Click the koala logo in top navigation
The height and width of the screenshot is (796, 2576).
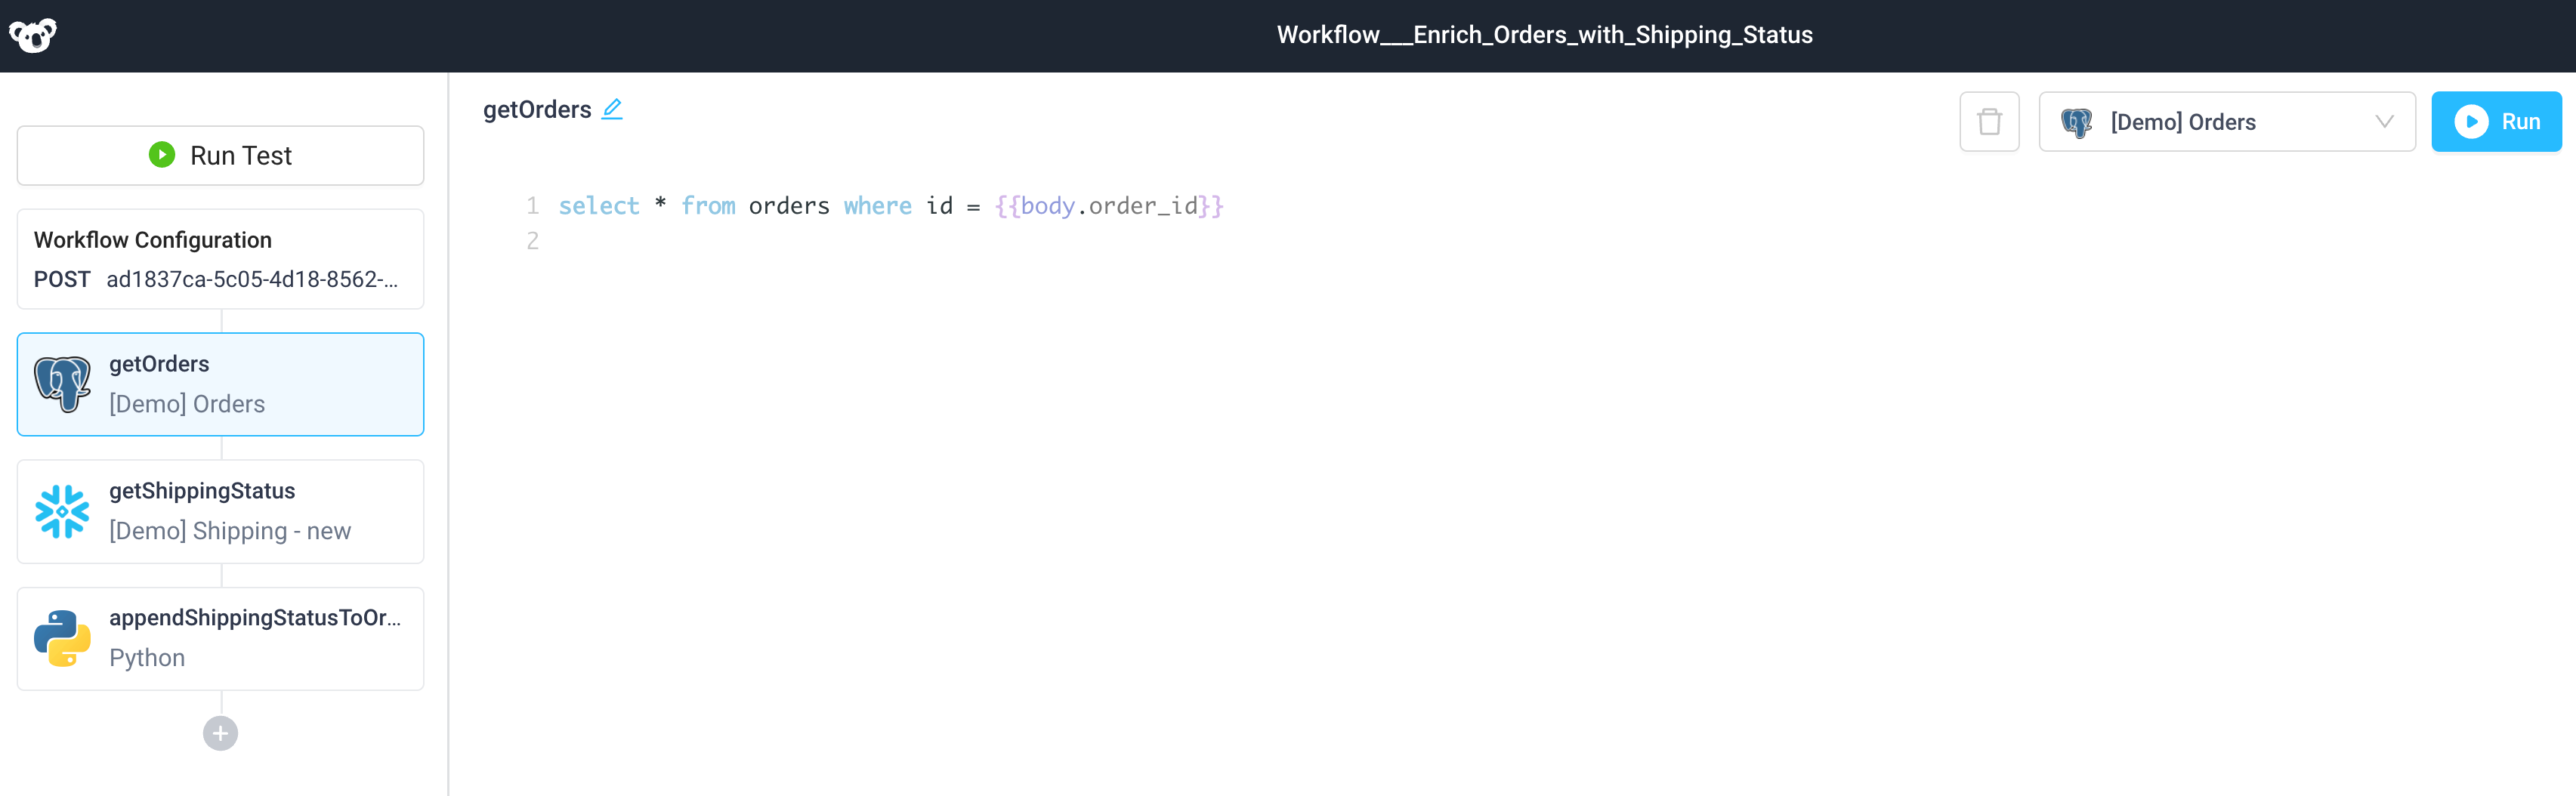pos(33,35)
